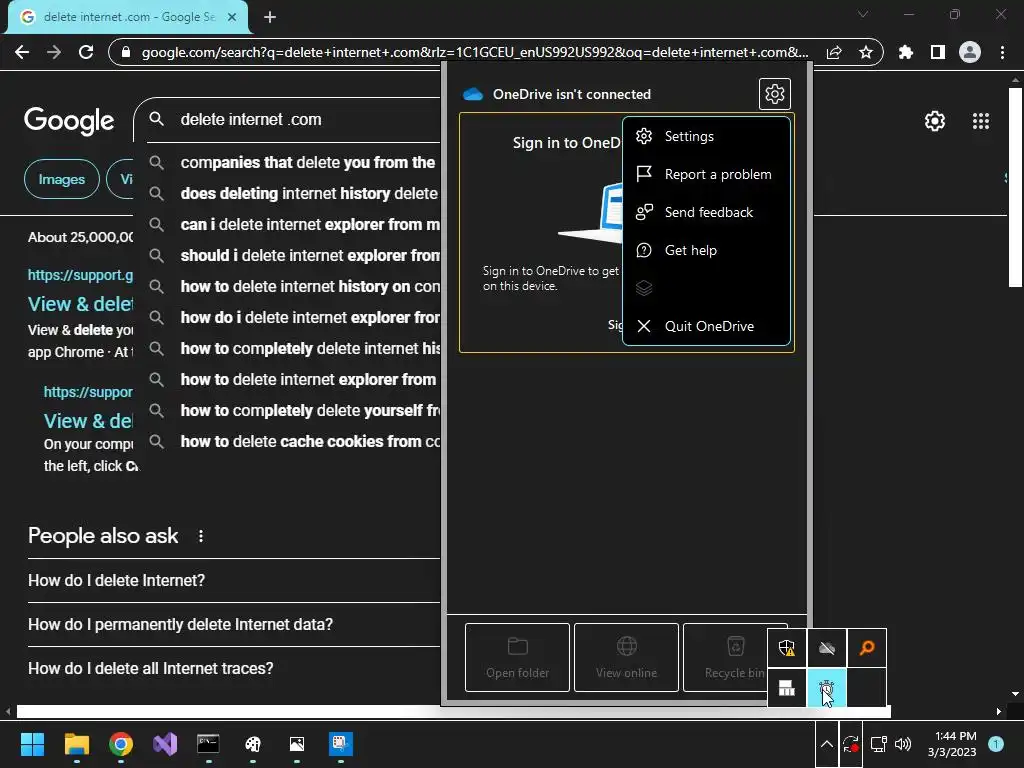
Task: Click View online in OneDrive panel
Action: [x=626, y=658]
